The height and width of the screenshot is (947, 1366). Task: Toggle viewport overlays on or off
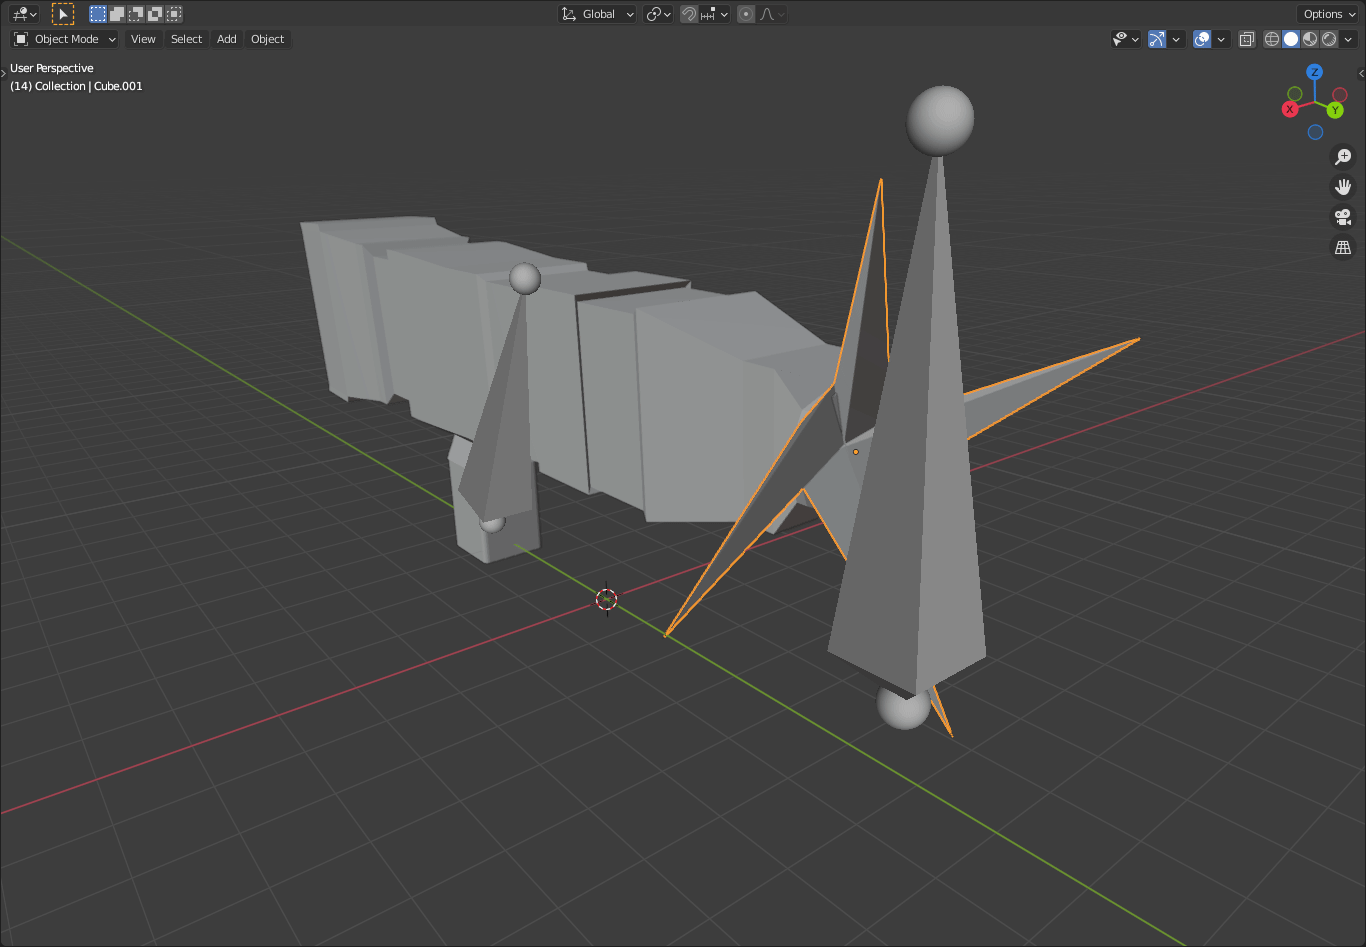click(x=1202, y=39)
